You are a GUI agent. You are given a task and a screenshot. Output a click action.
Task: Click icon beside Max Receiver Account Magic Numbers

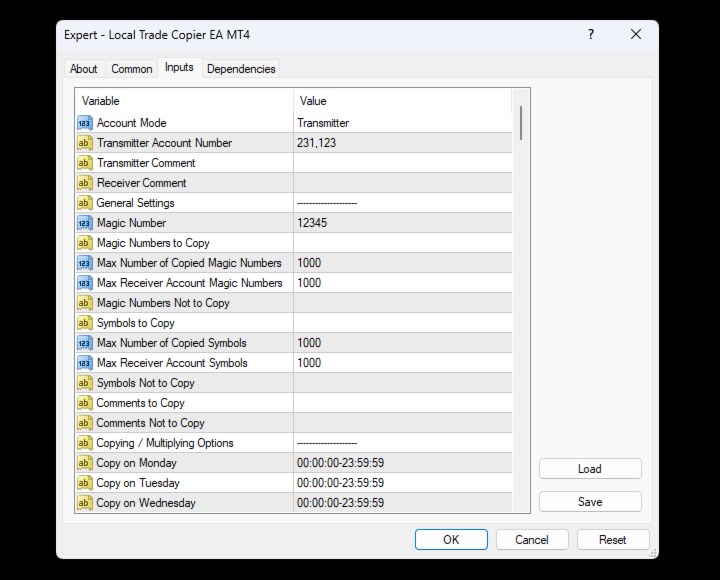click(x=84, y=283)
